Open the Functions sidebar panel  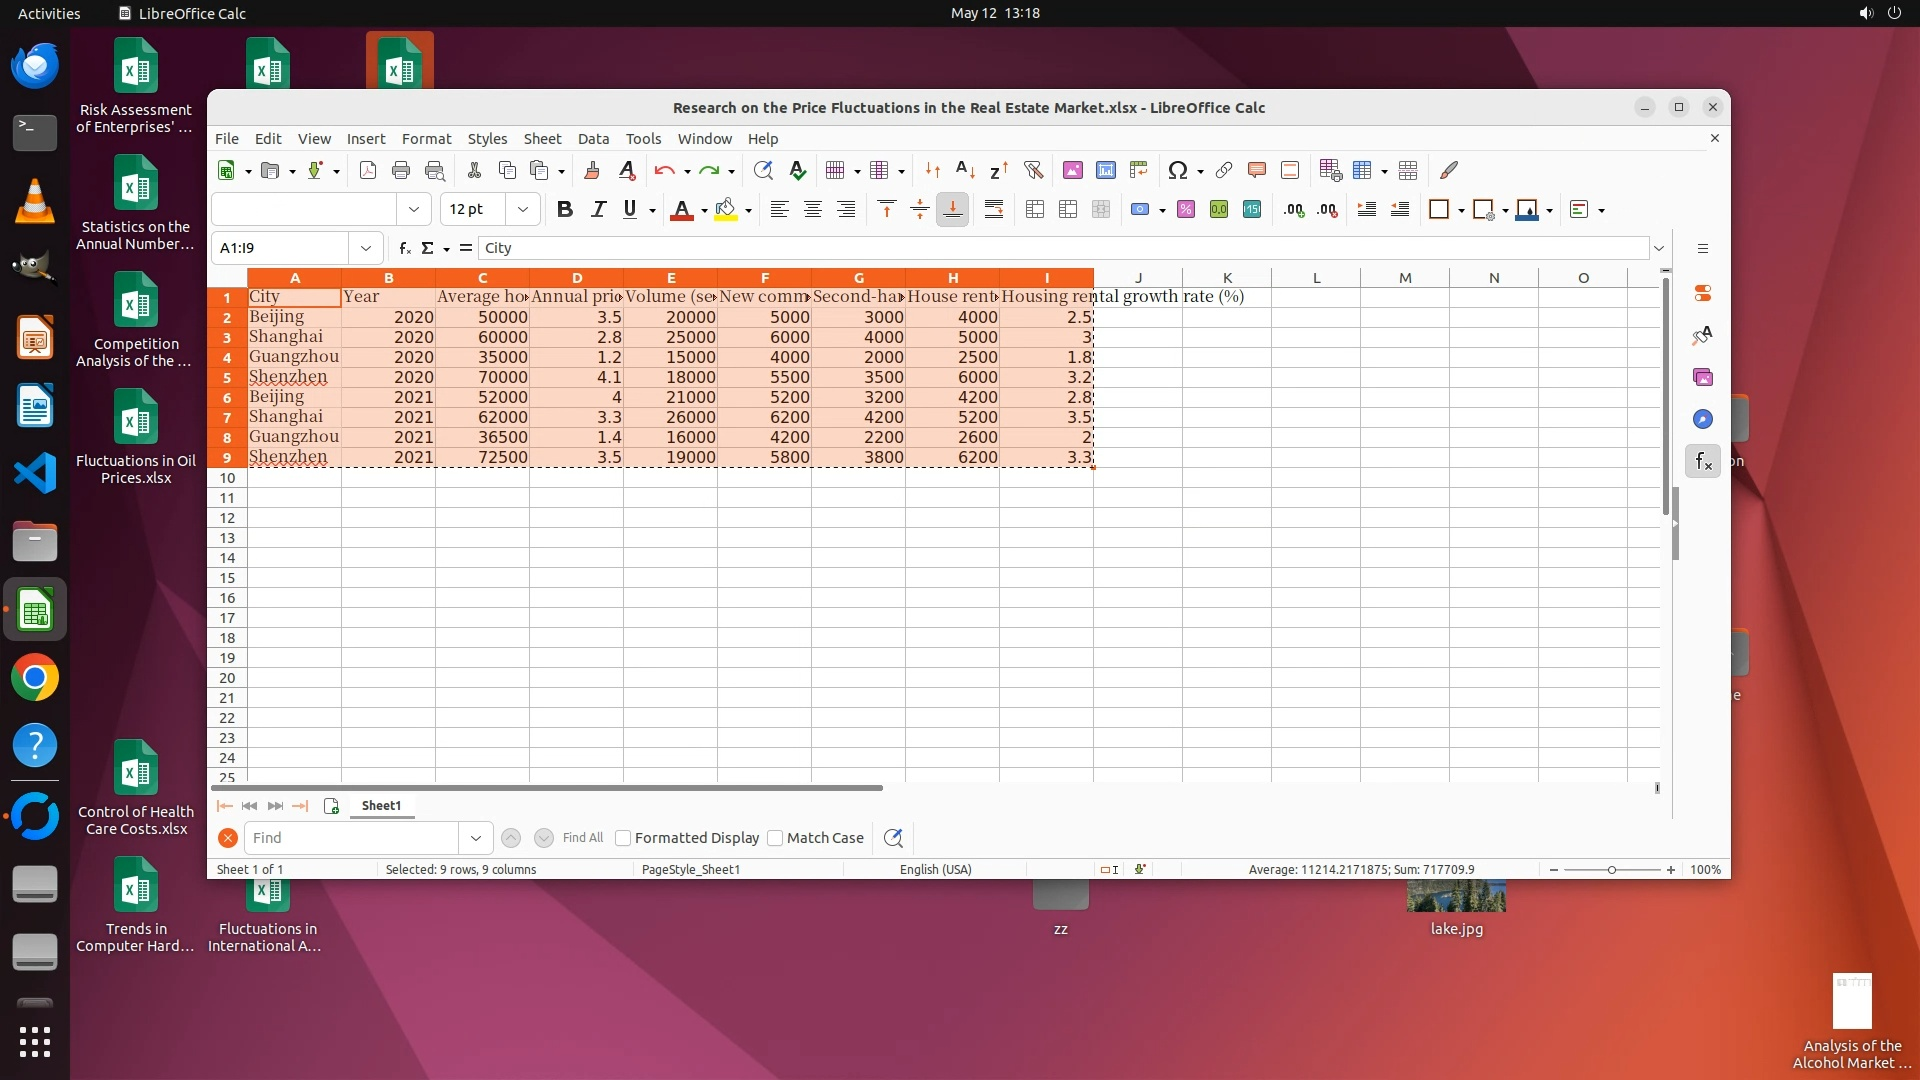(1702, 461)
